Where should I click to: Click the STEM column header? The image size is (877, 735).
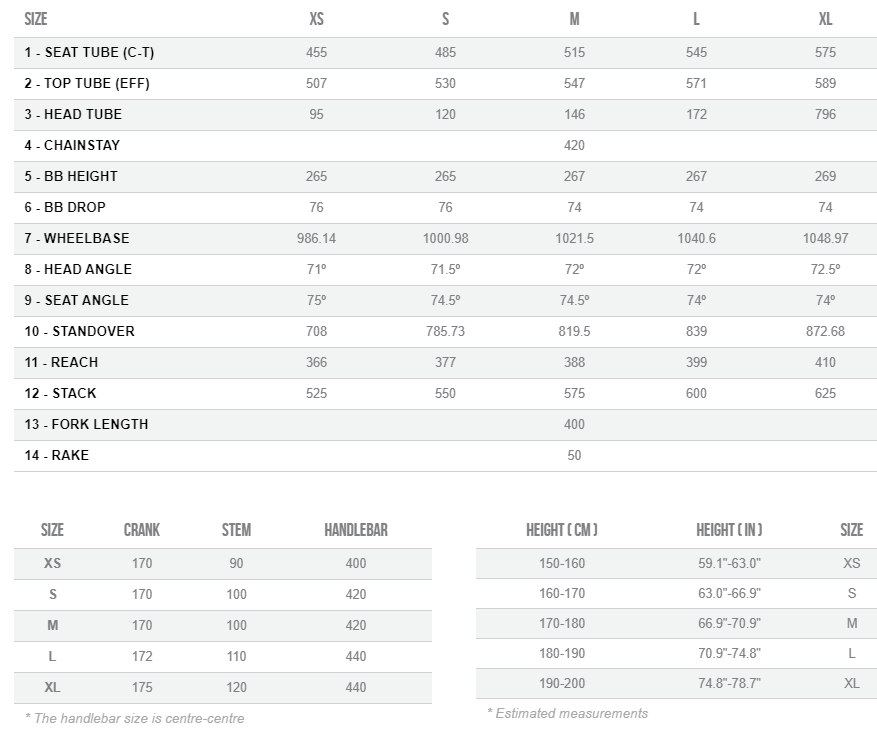pyautogui.click(x=236, y=530)
